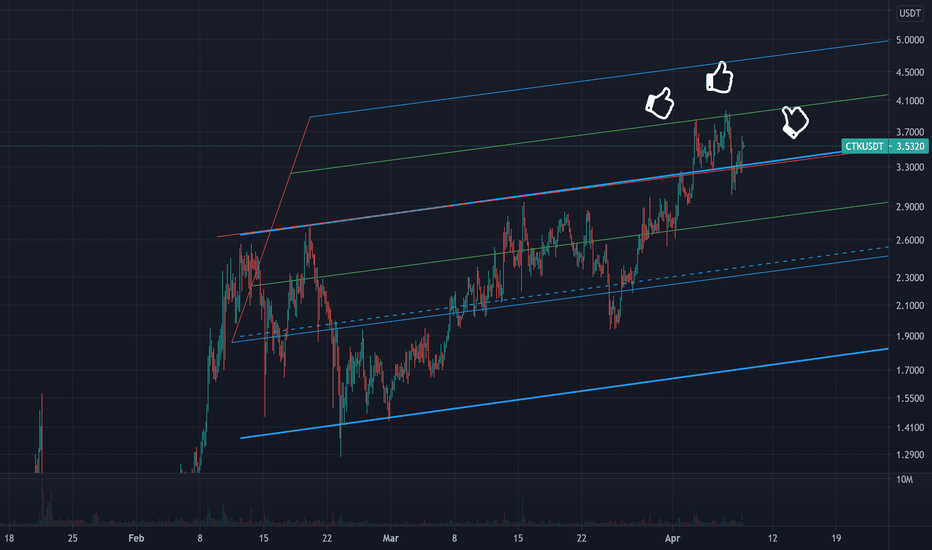The image size is (932, 550).
Task: Click the Apr label on time axis
Action: coord(672,538)
